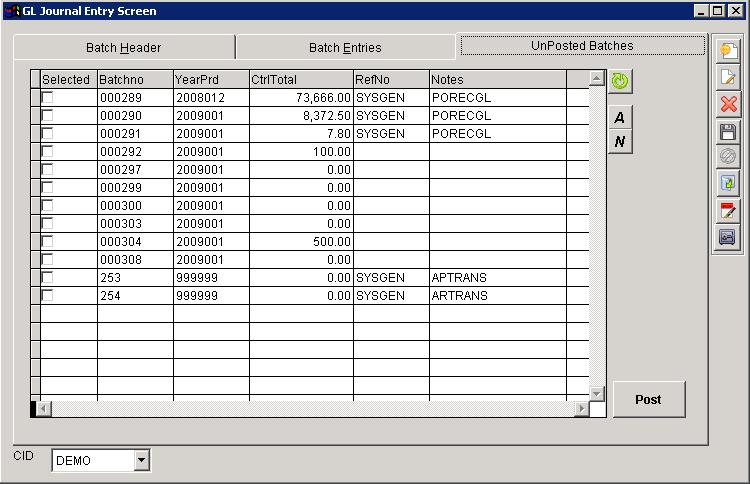Click the document refresh icon in side toolbar
Image resolution: width=750 pixels, height=484 pixels.
pyautogui.click(x=728, y=183)
